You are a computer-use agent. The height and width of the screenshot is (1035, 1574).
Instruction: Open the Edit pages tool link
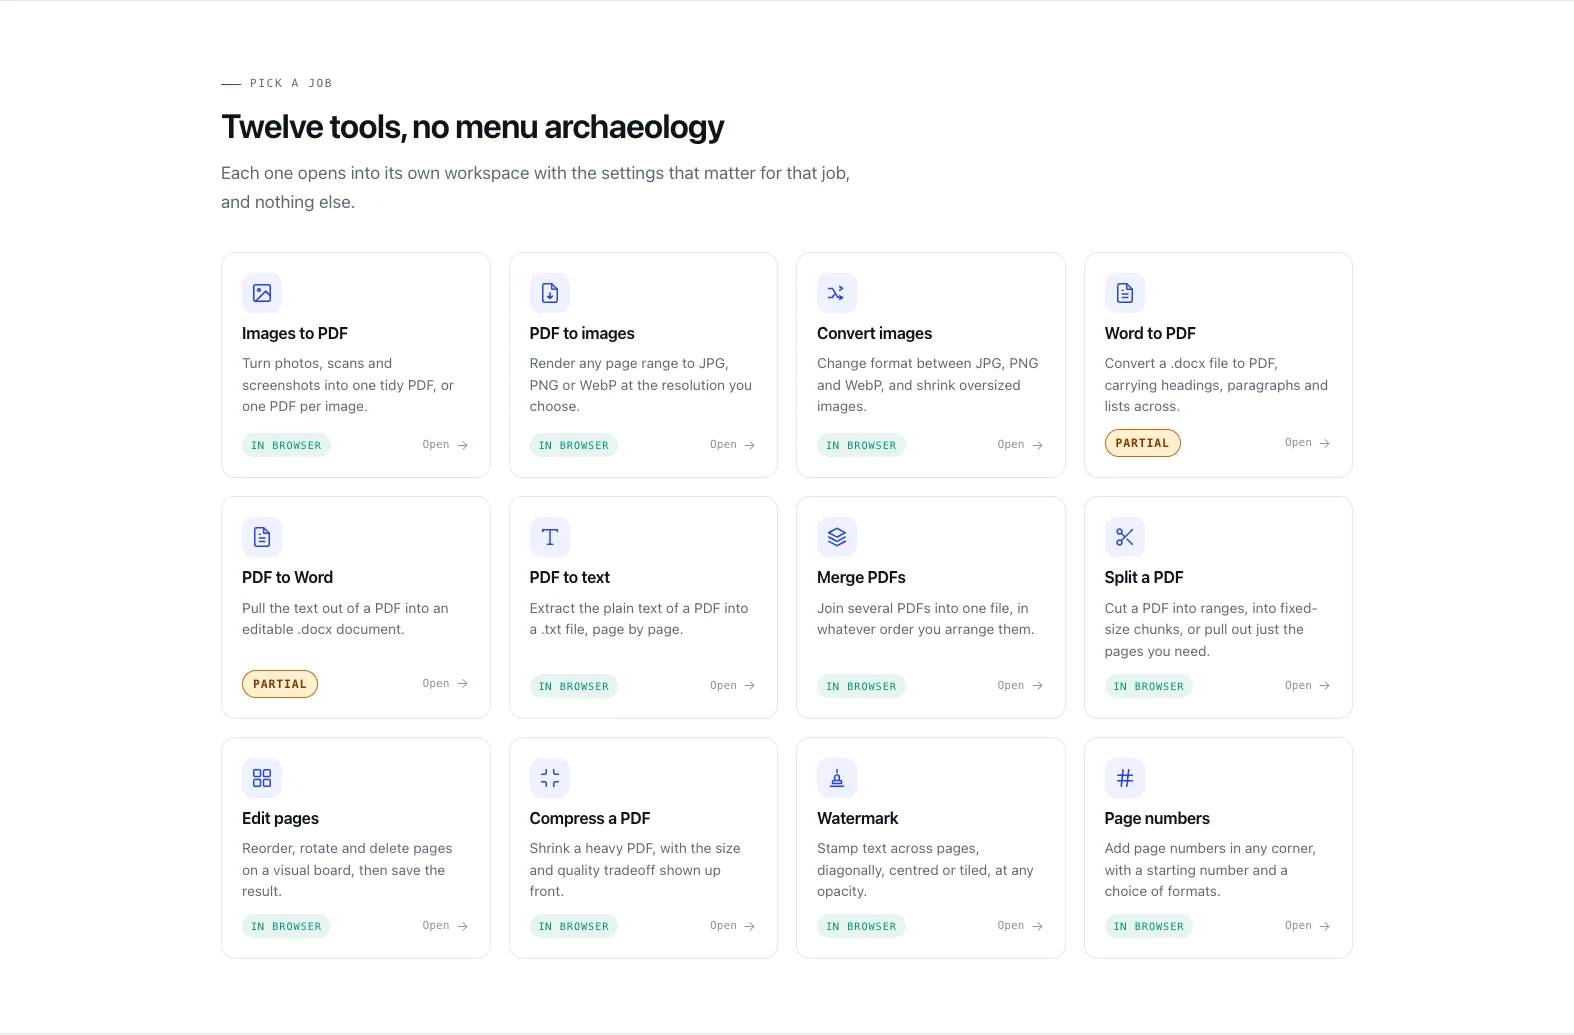pyautogui.click(x=445, y=926)
